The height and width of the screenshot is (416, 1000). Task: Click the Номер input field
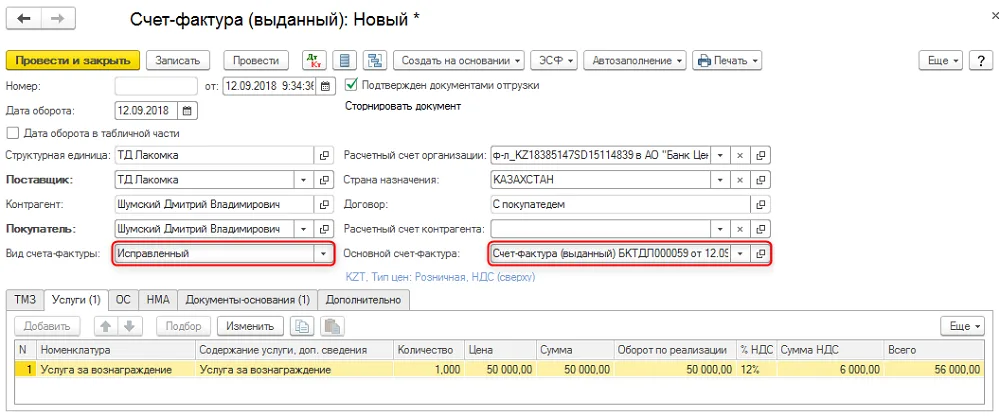[x=156, y=85]
